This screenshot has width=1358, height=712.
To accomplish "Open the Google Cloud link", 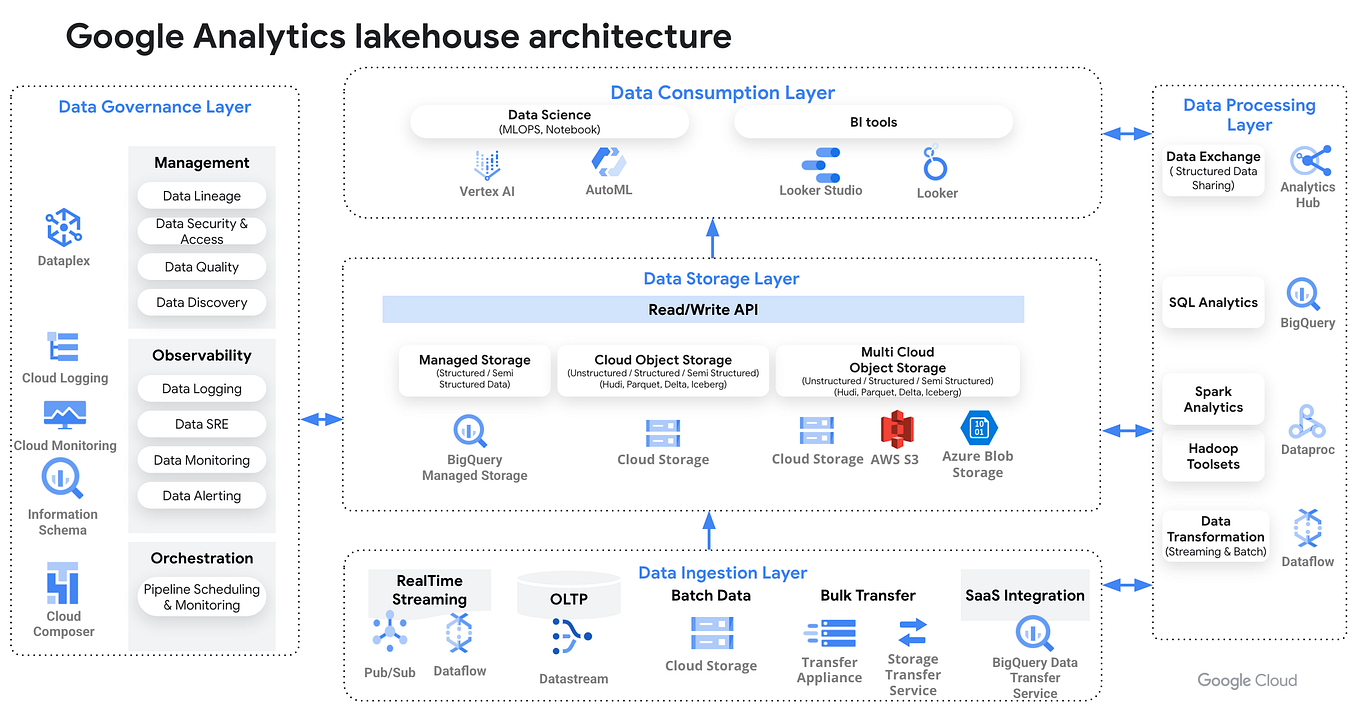I will [x=1246, y=680].
